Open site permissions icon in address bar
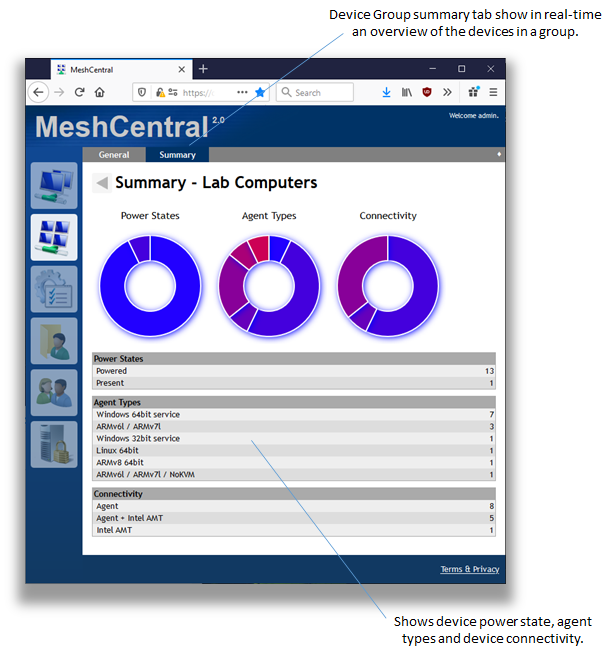This screenshot has height=657, width=614. pyautogui.click(x=173, y=92)
